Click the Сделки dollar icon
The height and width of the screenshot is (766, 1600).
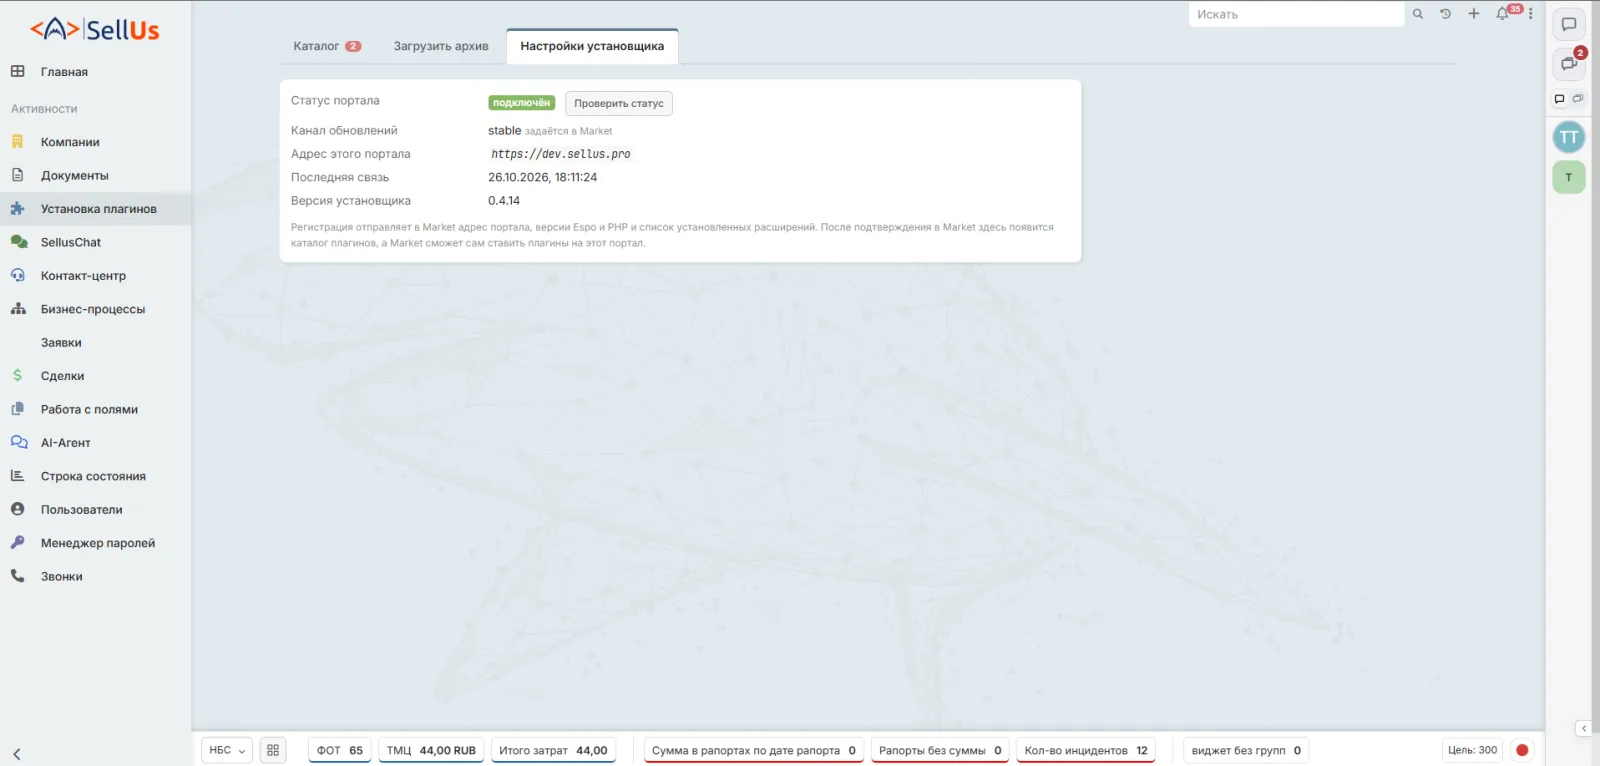pyautogui.click(x=17, y=375)
